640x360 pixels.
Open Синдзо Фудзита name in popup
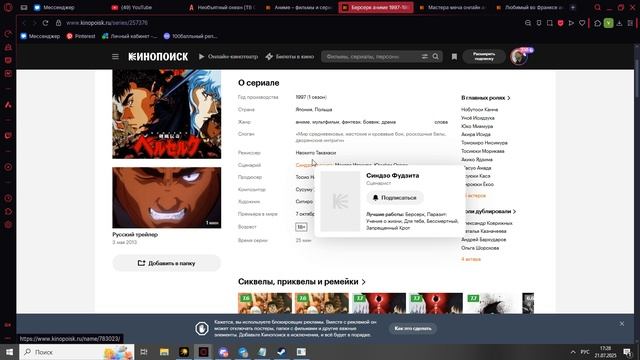(x=393, y=176)
